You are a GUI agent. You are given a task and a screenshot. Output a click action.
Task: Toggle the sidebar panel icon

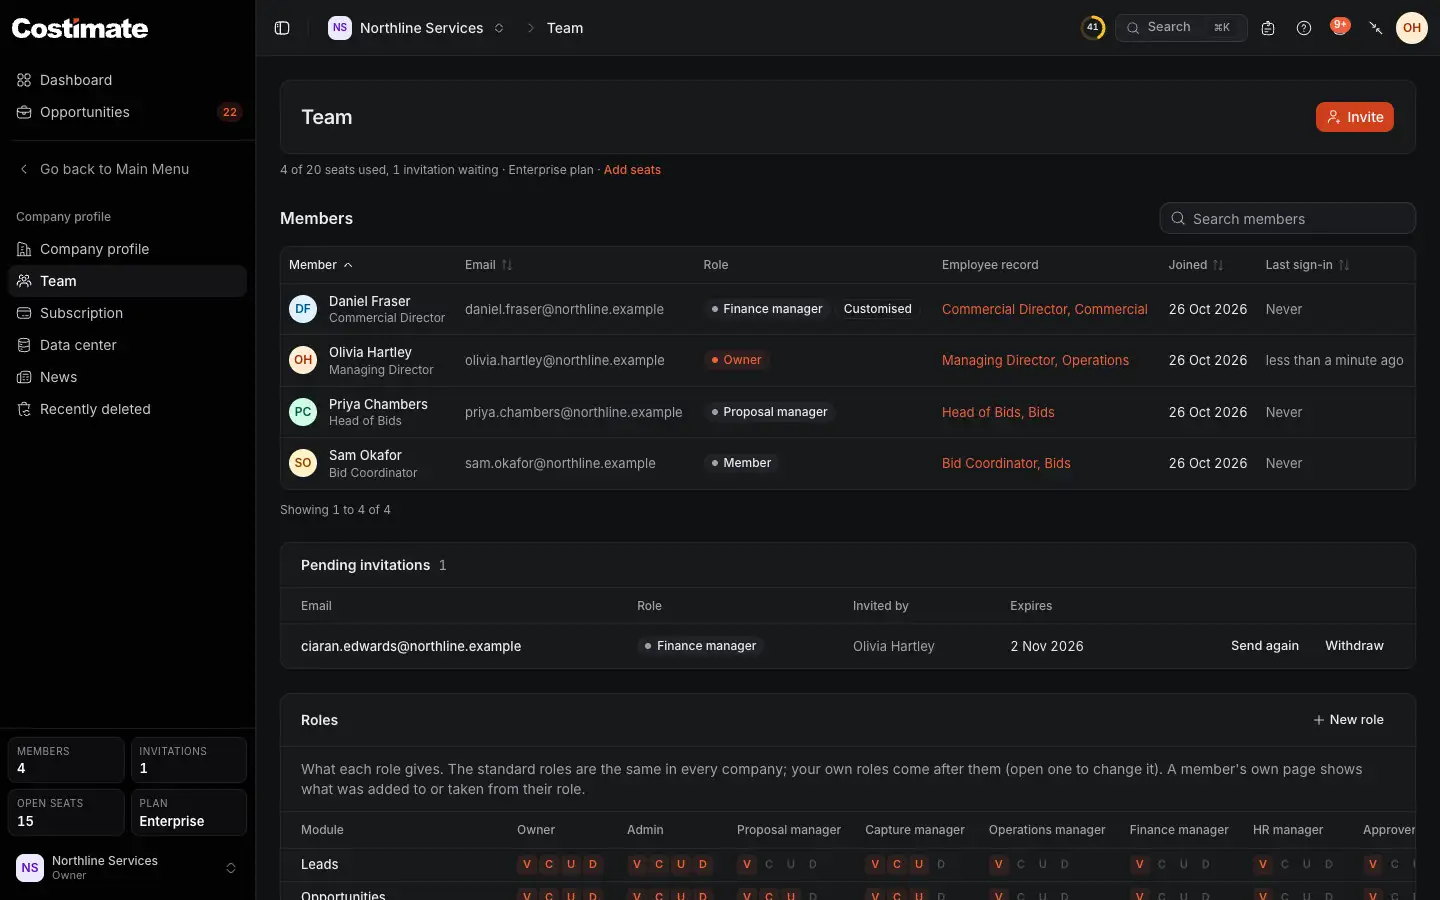(x=282, y=28)
